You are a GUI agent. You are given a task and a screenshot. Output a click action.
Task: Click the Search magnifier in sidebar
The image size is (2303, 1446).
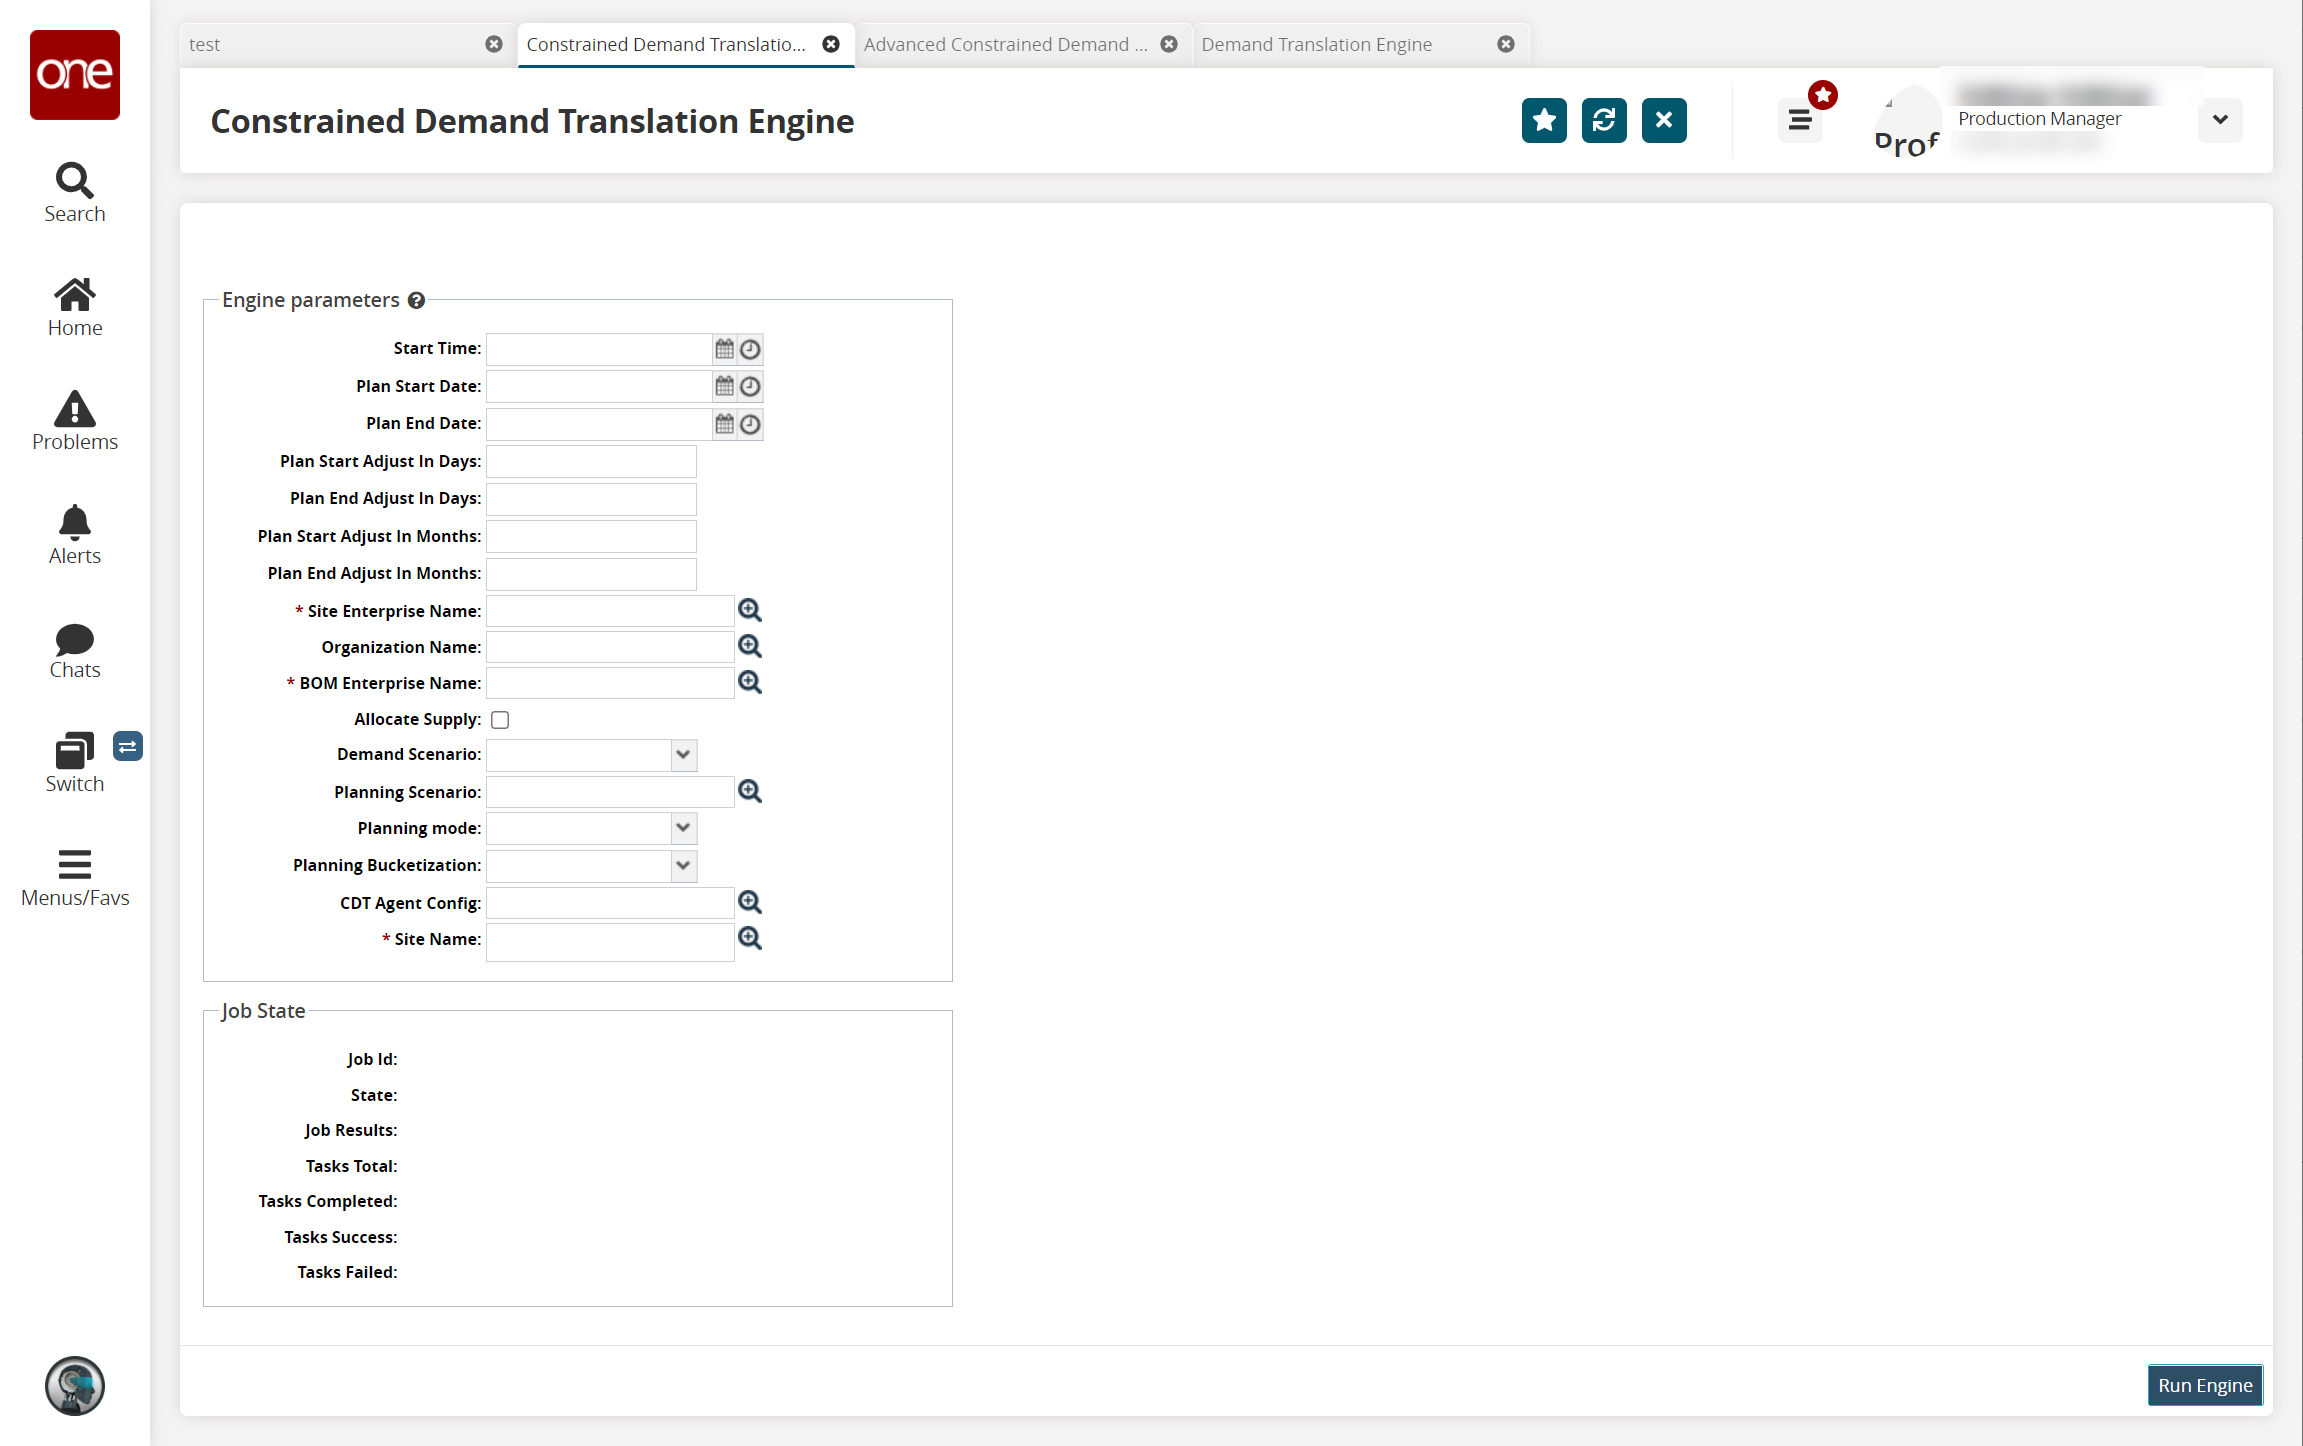(74, 181)
